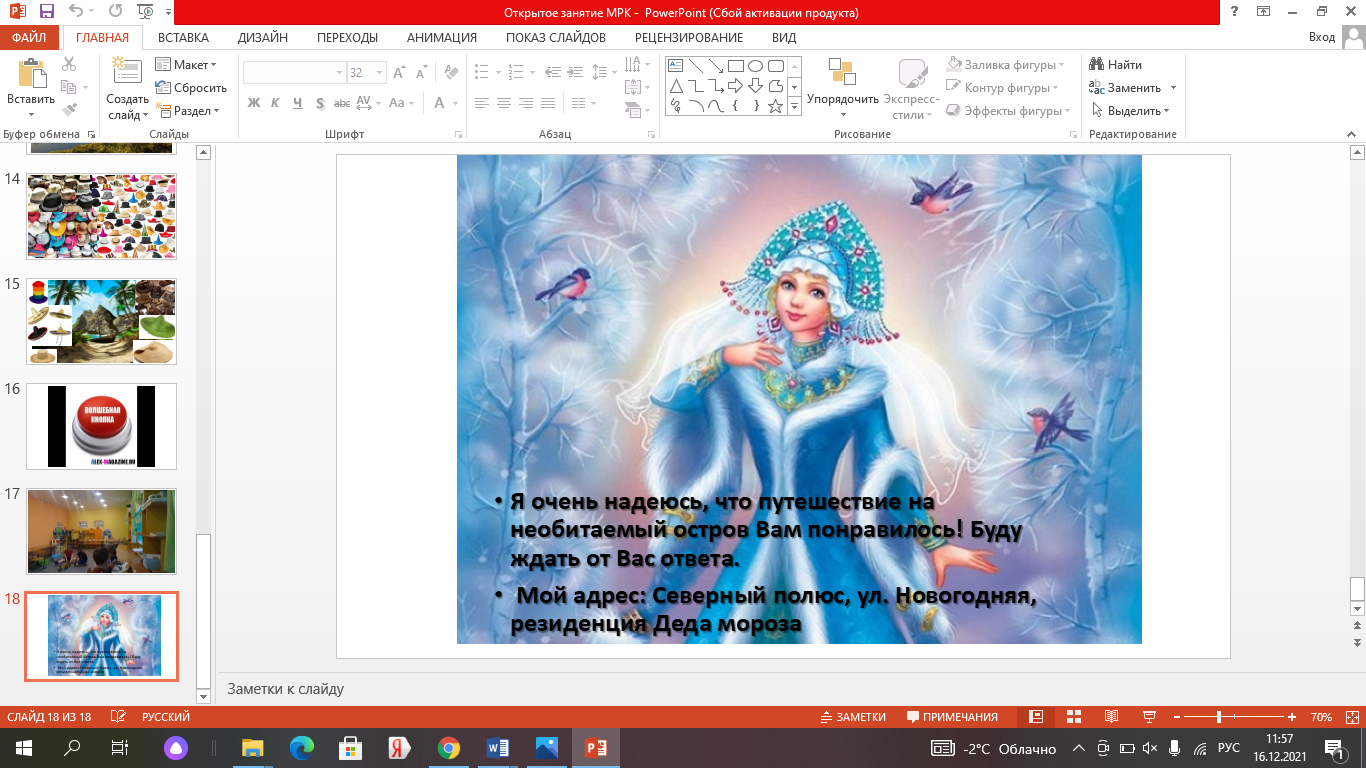Toggle the Notes (Заметки) pane
The width and height of the screenshot is (1366, 768).
pos(853,717)
